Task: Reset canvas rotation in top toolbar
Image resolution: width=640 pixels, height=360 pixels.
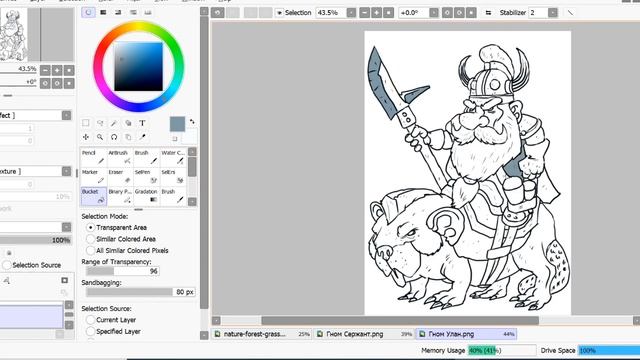Action: click(471, 13)
